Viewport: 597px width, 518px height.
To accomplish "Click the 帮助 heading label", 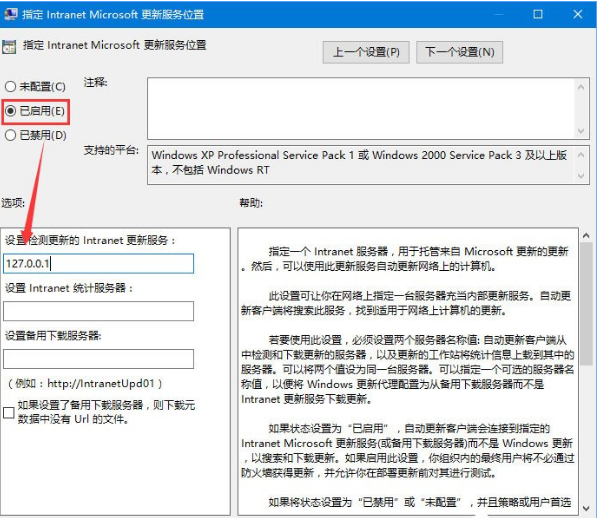I will coord(251,203).
